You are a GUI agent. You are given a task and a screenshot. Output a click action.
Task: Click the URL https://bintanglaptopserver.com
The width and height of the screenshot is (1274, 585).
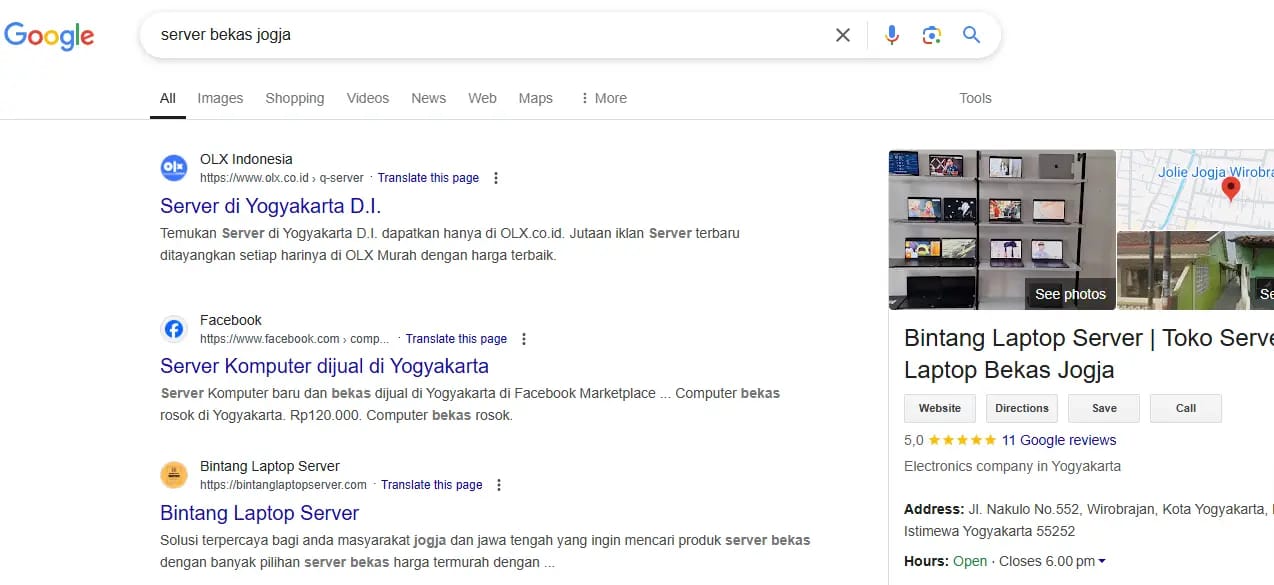(283, 485)
